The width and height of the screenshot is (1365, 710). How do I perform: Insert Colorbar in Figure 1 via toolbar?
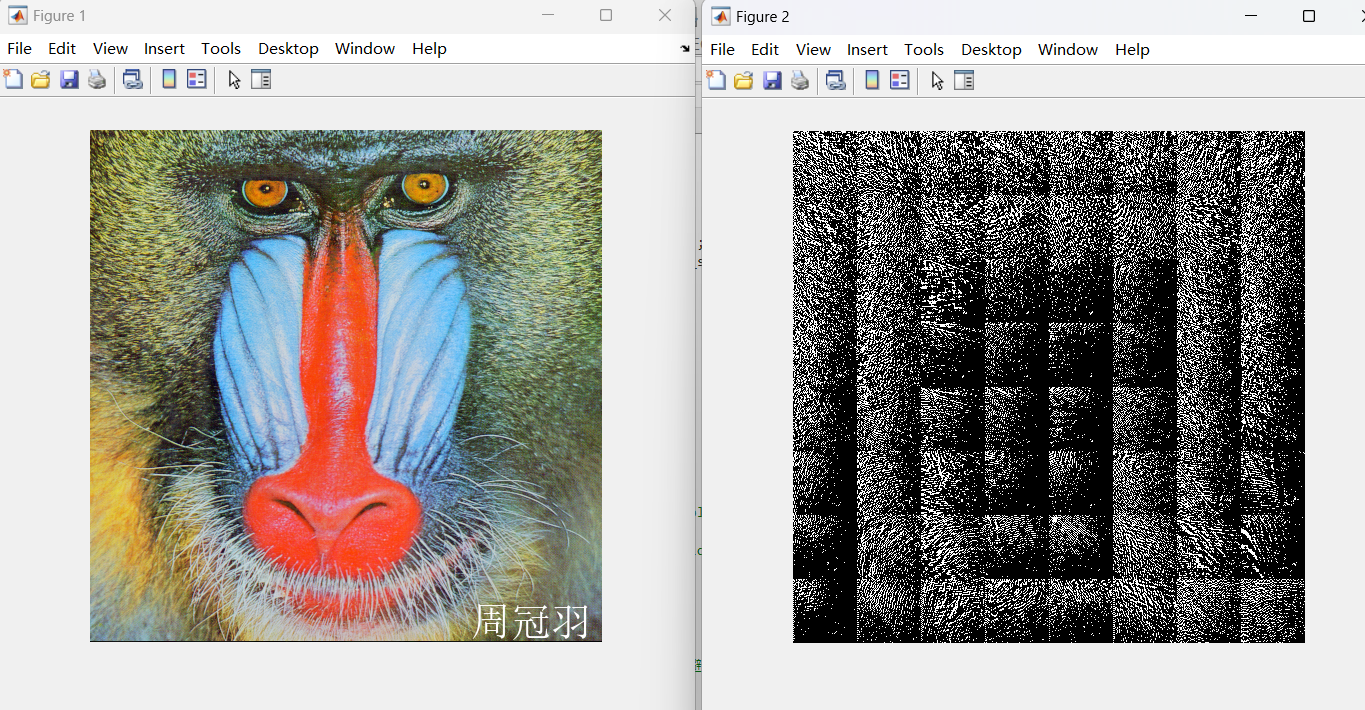tap(169, 79)
